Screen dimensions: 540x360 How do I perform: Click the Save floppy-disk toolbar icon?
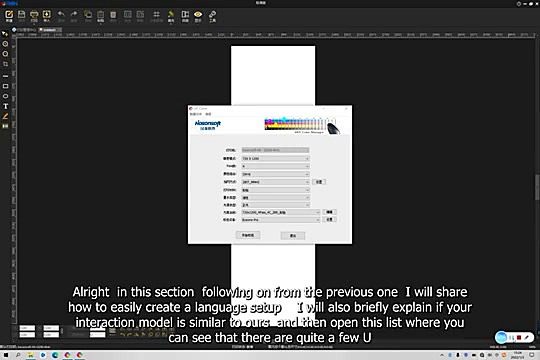tap(21, 16)
